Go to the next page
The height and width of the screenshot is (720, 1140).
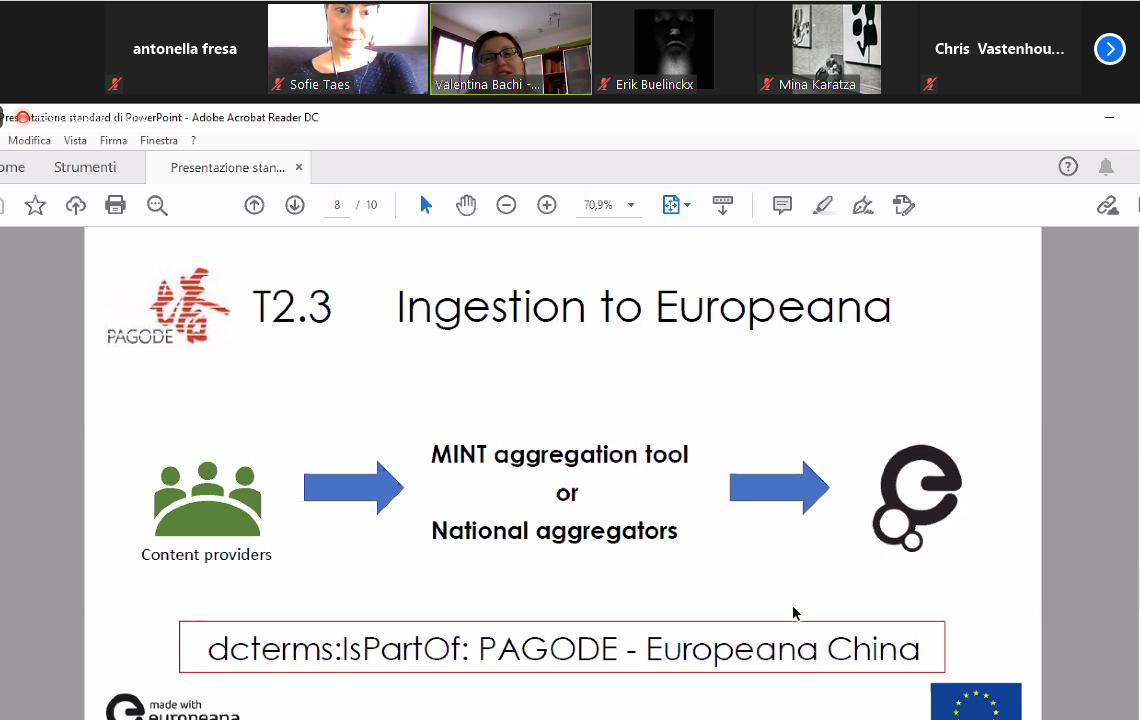(x=295, y=206)
